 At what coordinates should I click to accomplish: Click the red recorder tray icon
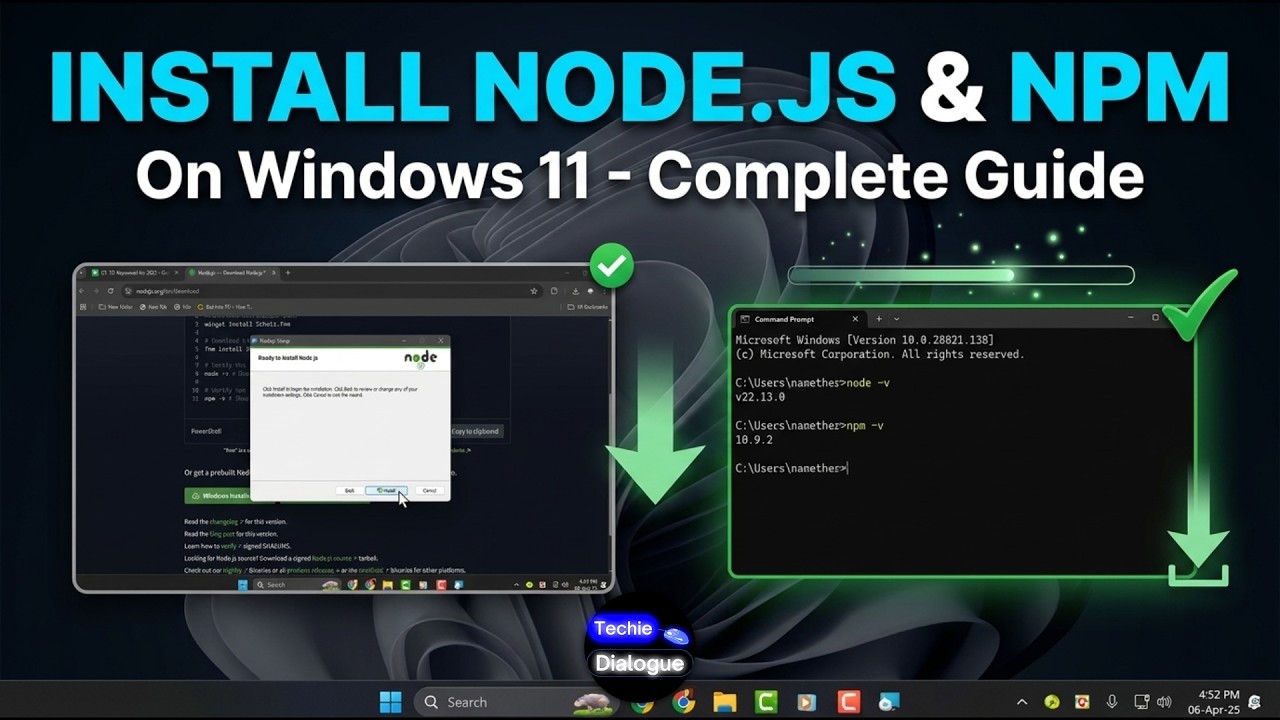1081,702
